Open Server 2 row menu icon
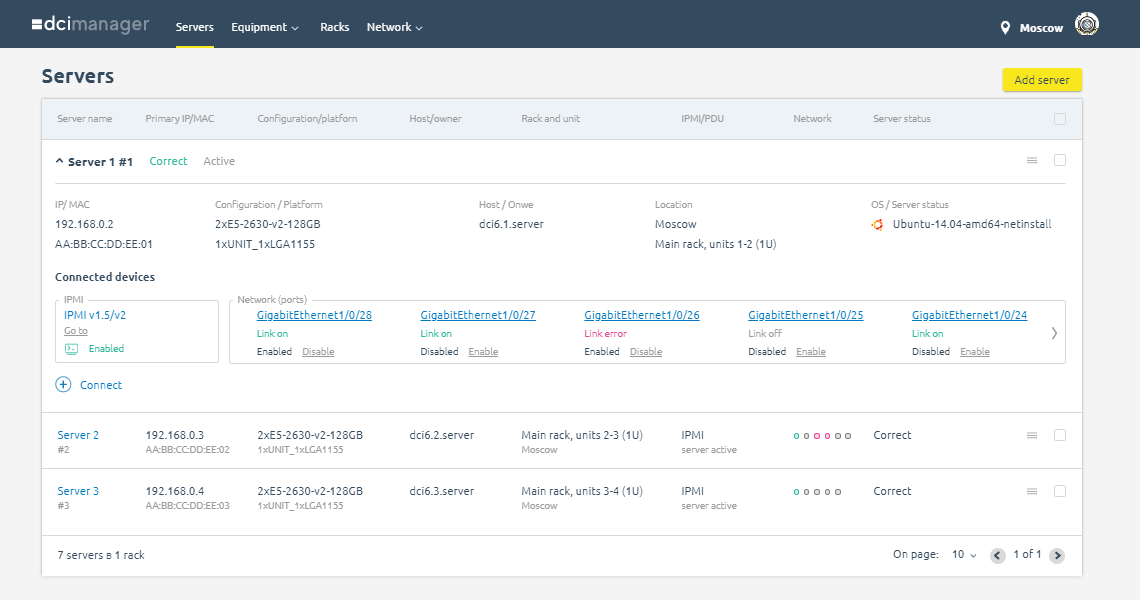Viewport: 1140px width, 600px height. coord(1032,436)
